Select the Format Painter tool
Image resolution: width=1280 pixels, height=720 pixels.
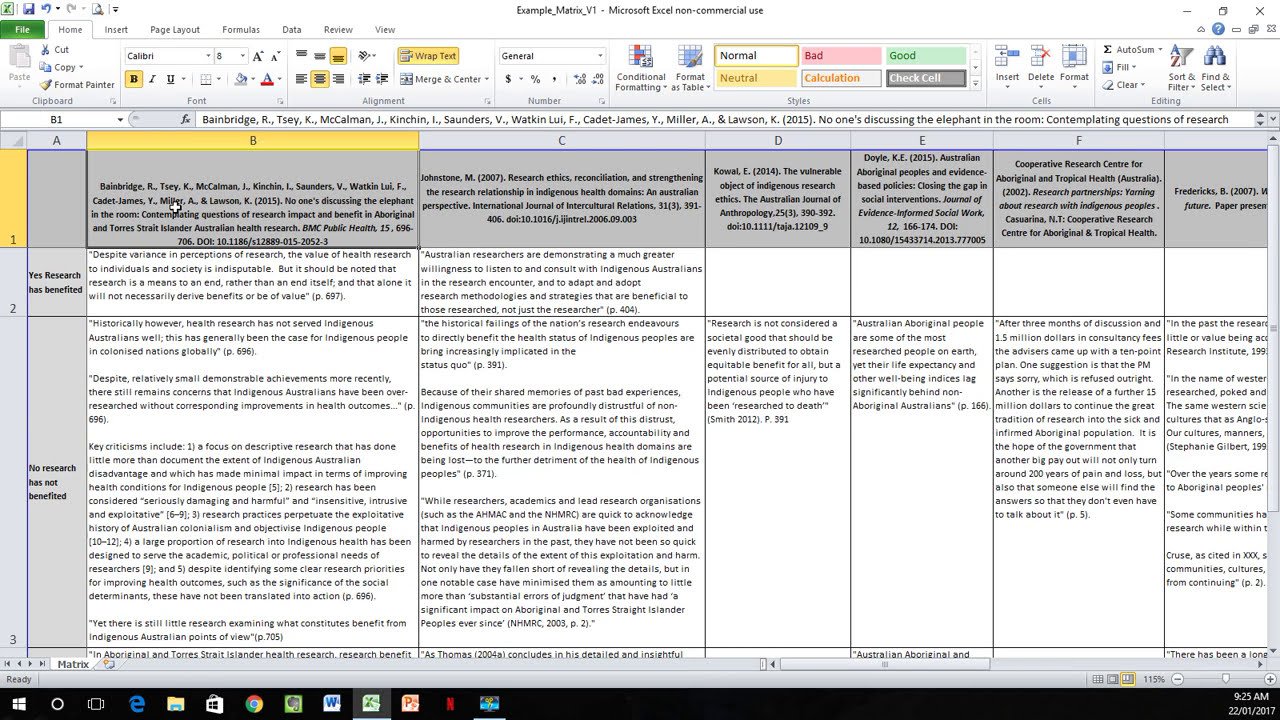click(78, 85)
